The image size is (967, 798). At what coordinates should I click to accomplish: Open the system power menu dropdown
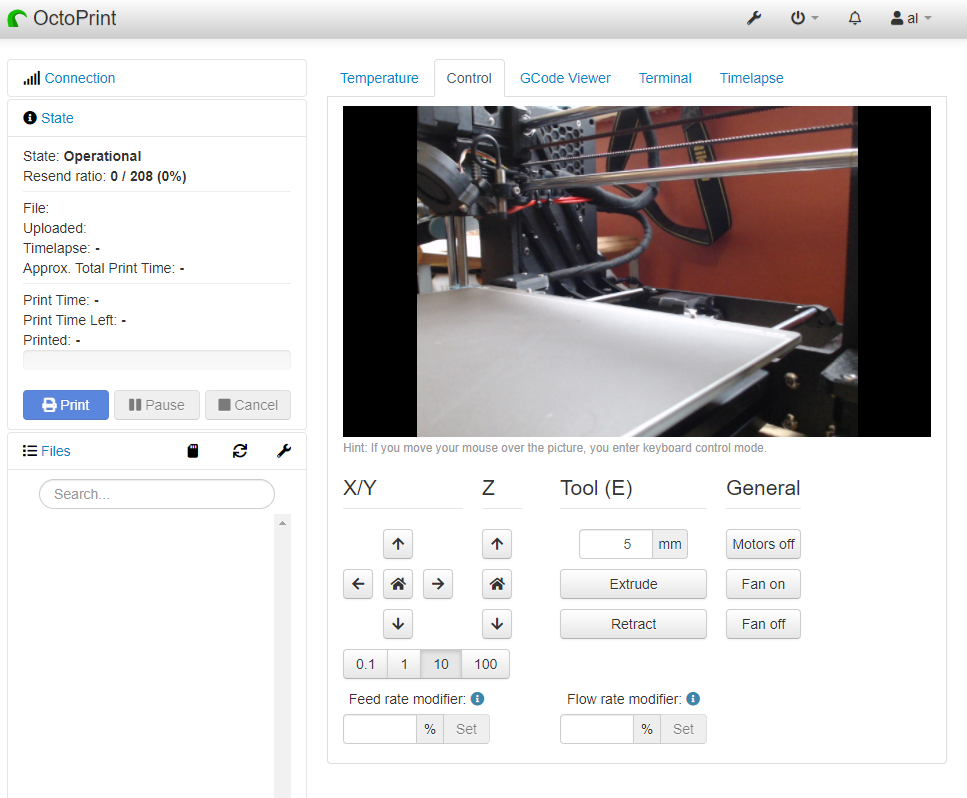804,18
